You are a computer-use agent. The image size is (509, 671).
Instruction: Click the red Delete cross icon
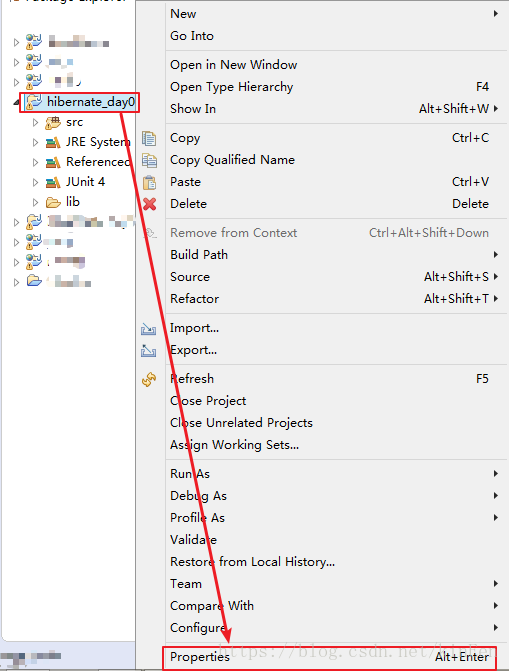pyautogui.click(x=149, y=204)
